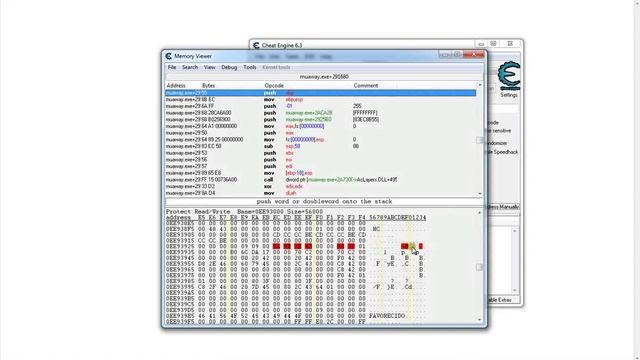
Task: Click the Address column header
Action: (x=176, y=86)
